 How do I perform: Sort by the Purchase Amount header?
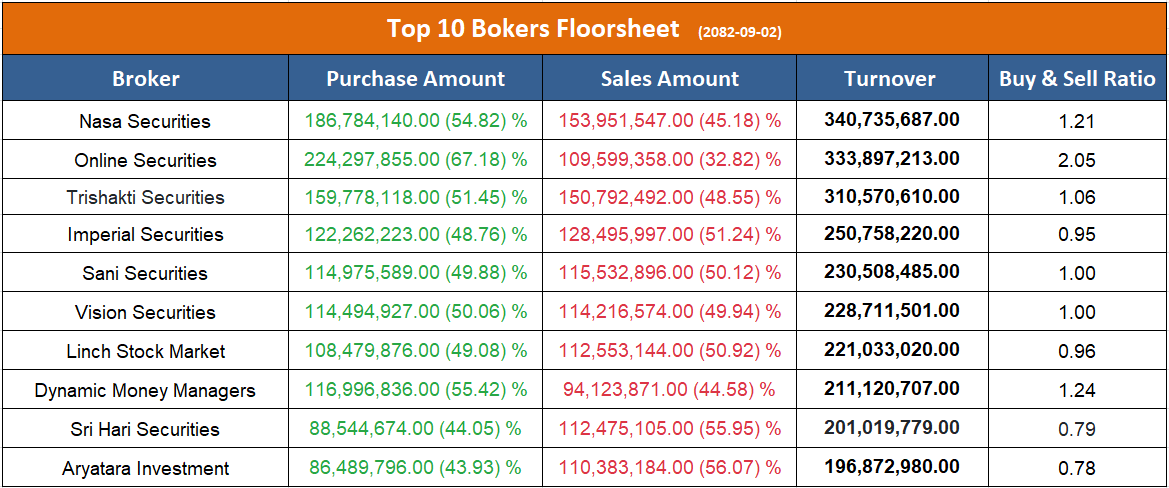coord(416,79)
